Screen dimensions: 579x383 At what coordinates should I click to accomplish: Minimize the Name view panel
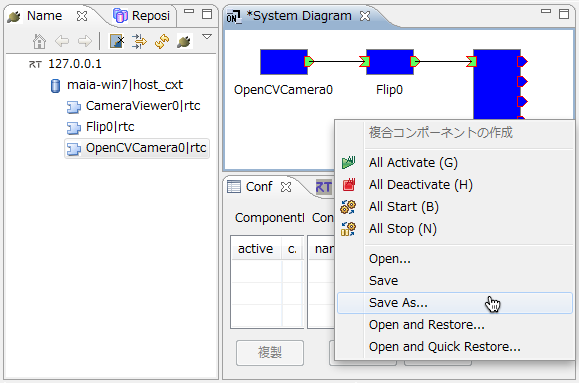189,12
